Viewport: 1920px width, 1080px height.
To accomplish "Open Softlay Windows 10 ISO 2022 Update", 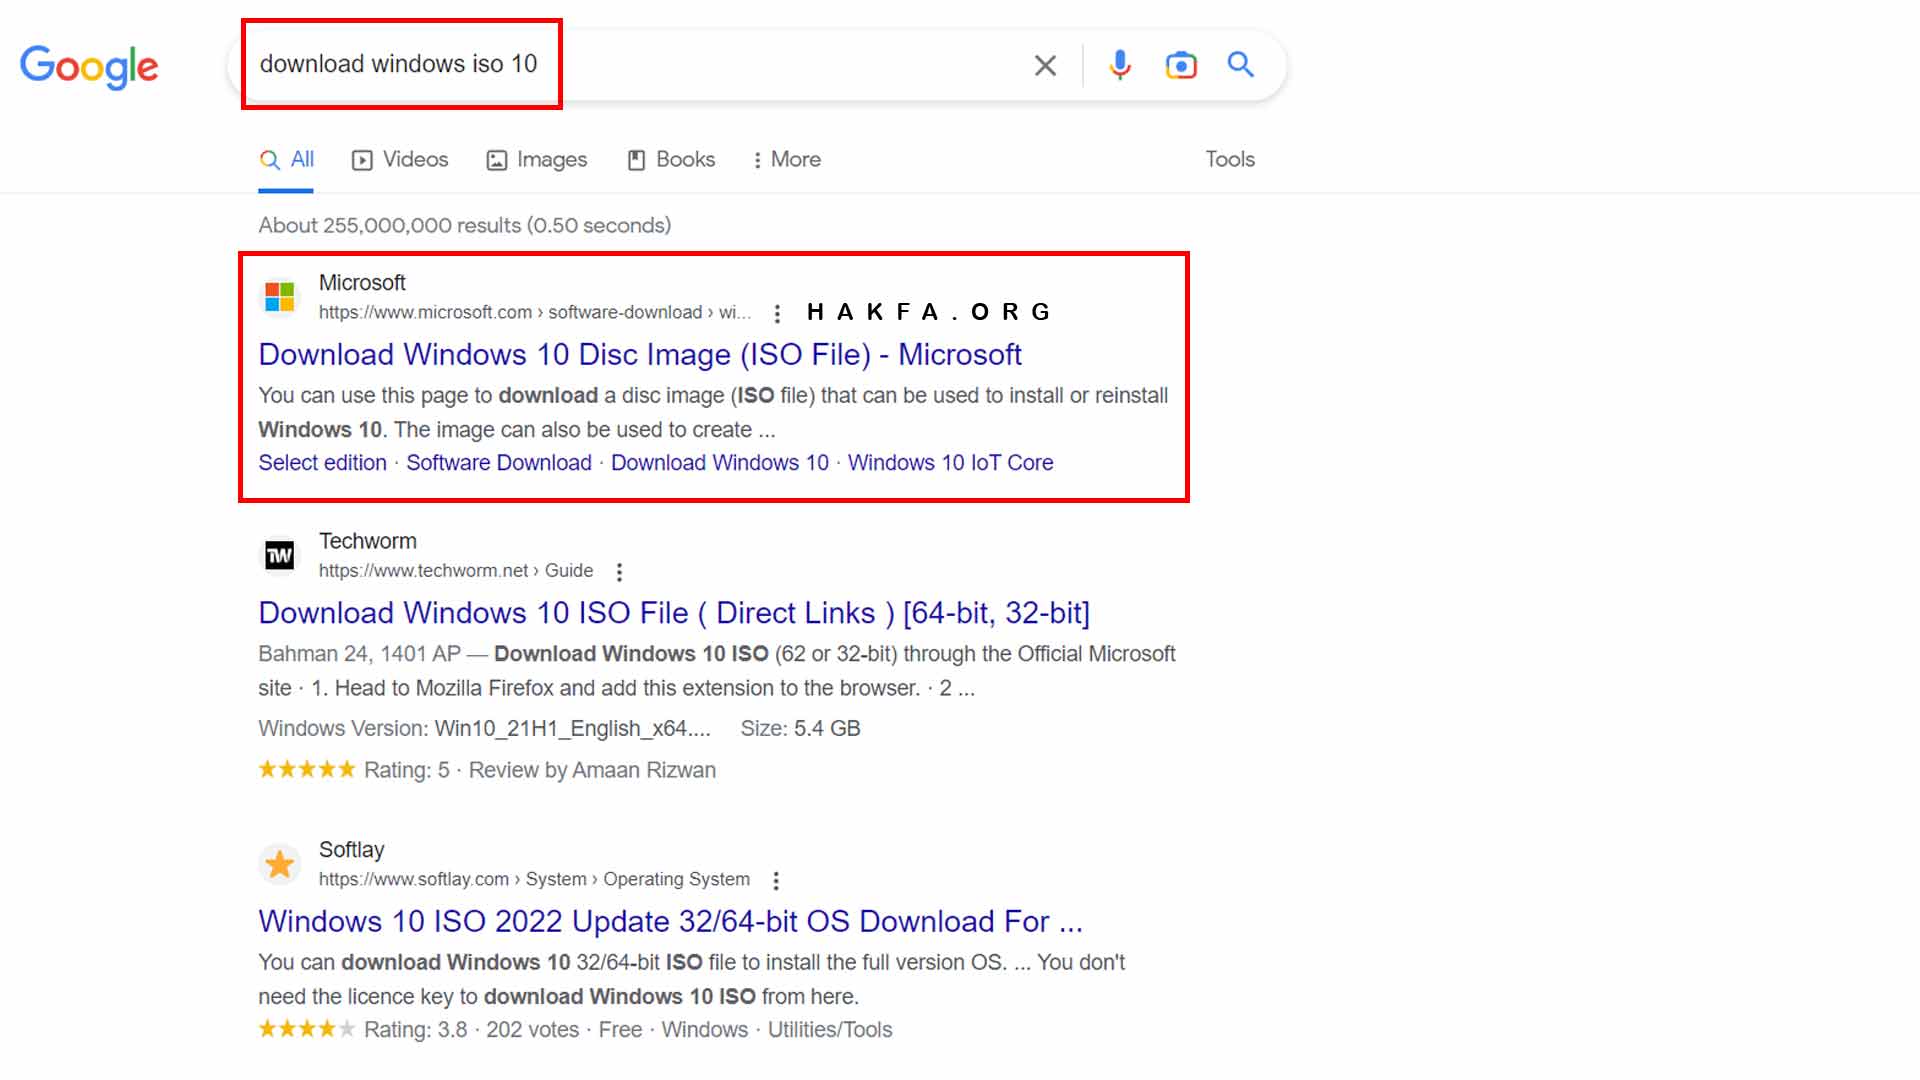I will 670,922.
